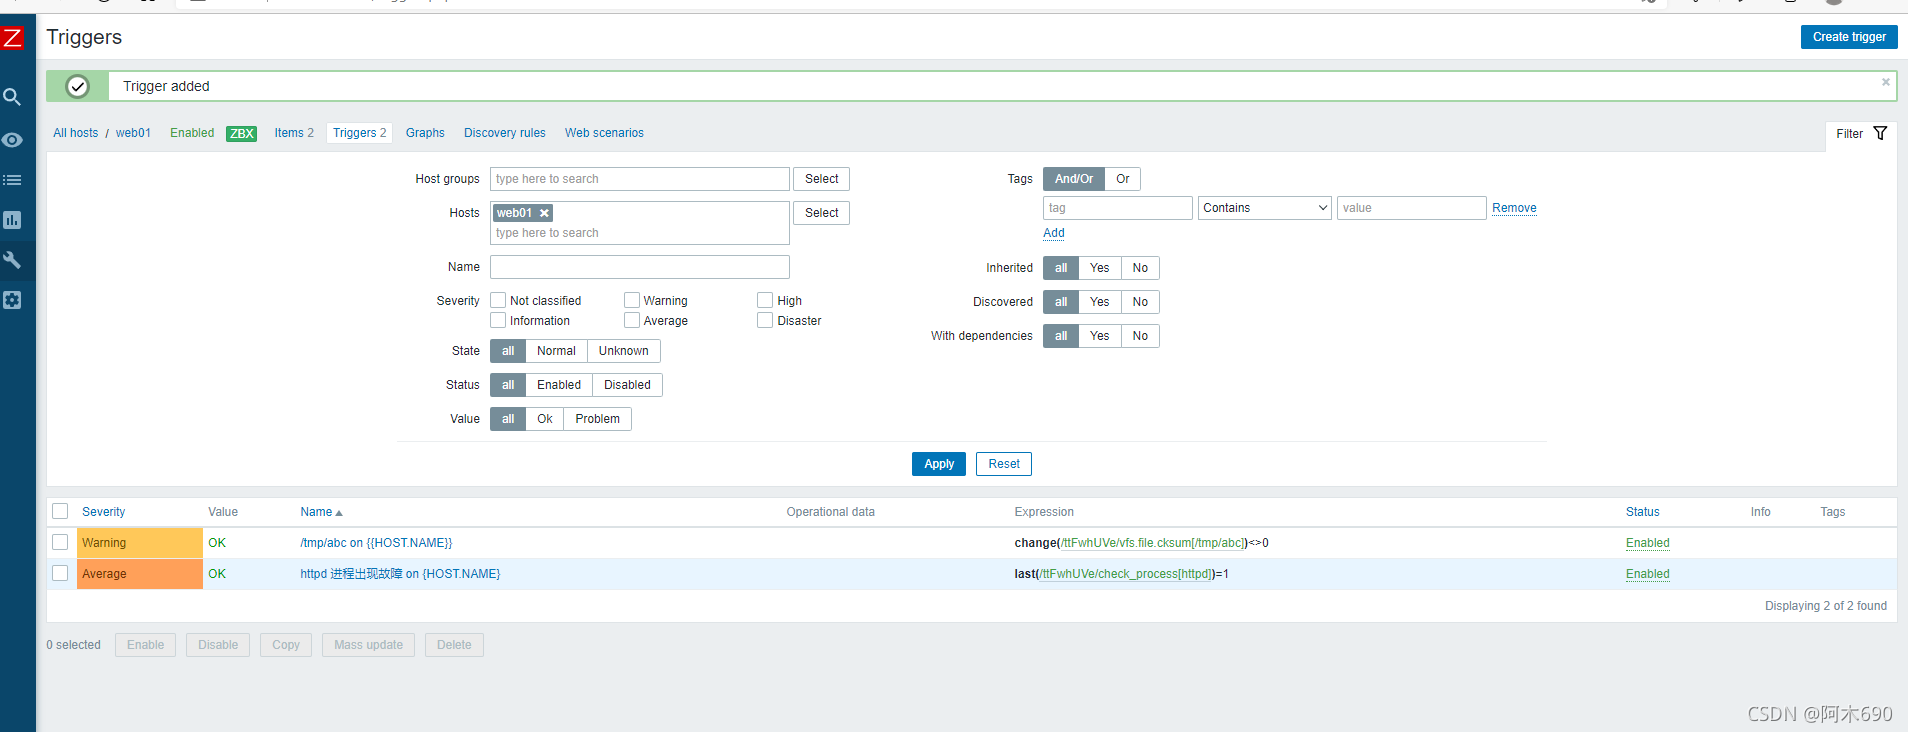Select the /tmp/abc trigger row checkbox
The height and width of the screenshot is (732, 1908).
tap(60, 542)
